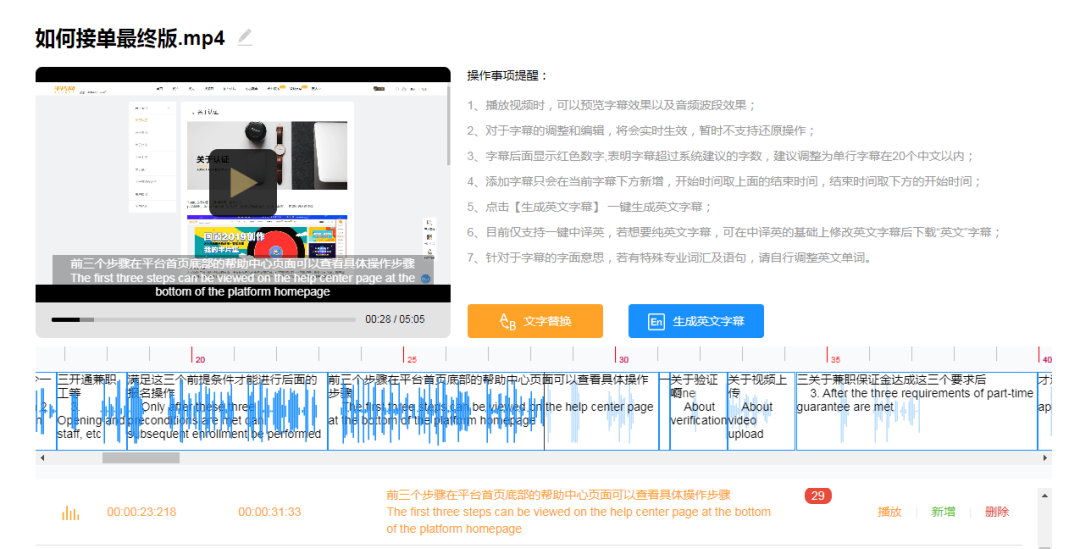The image size is (1080, 549).
Task: Click the red 29 character count badge
Action: point(817,496)
